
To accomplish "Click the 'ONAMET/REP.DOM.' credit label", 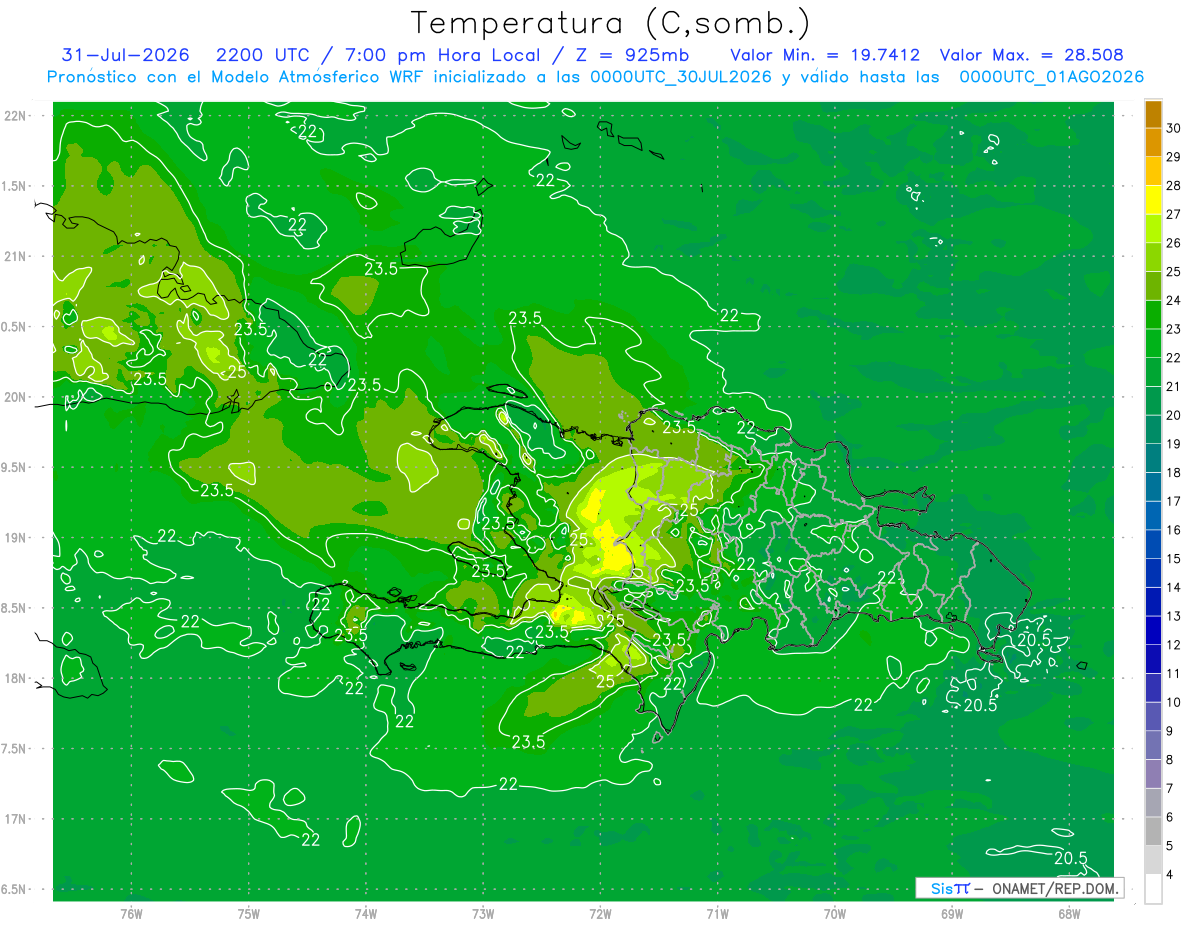I will [x=1057, y=888].
